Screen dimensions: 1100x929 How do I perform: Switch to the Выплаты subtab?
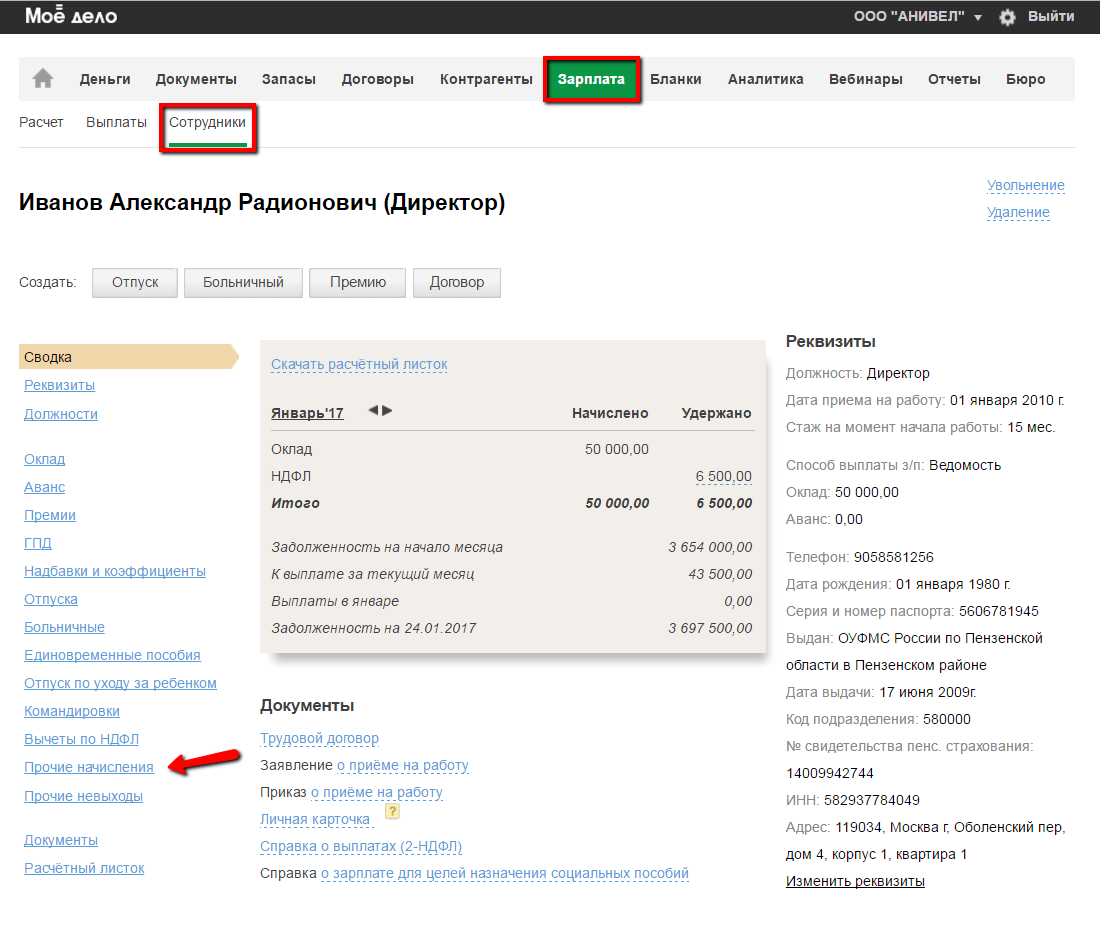click(x=116, y=122)
